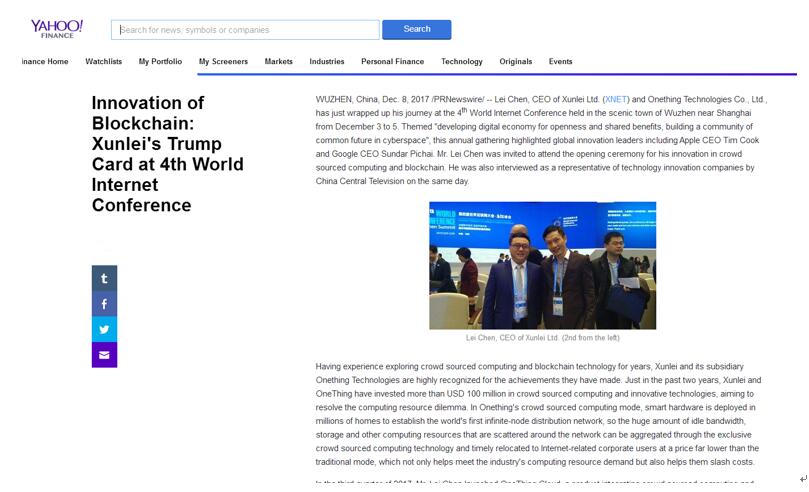Screen dimensions: 809x492
Task: Open My Portfolio in the nav bar
Action: pyautogui.click(x=160, y=62)
